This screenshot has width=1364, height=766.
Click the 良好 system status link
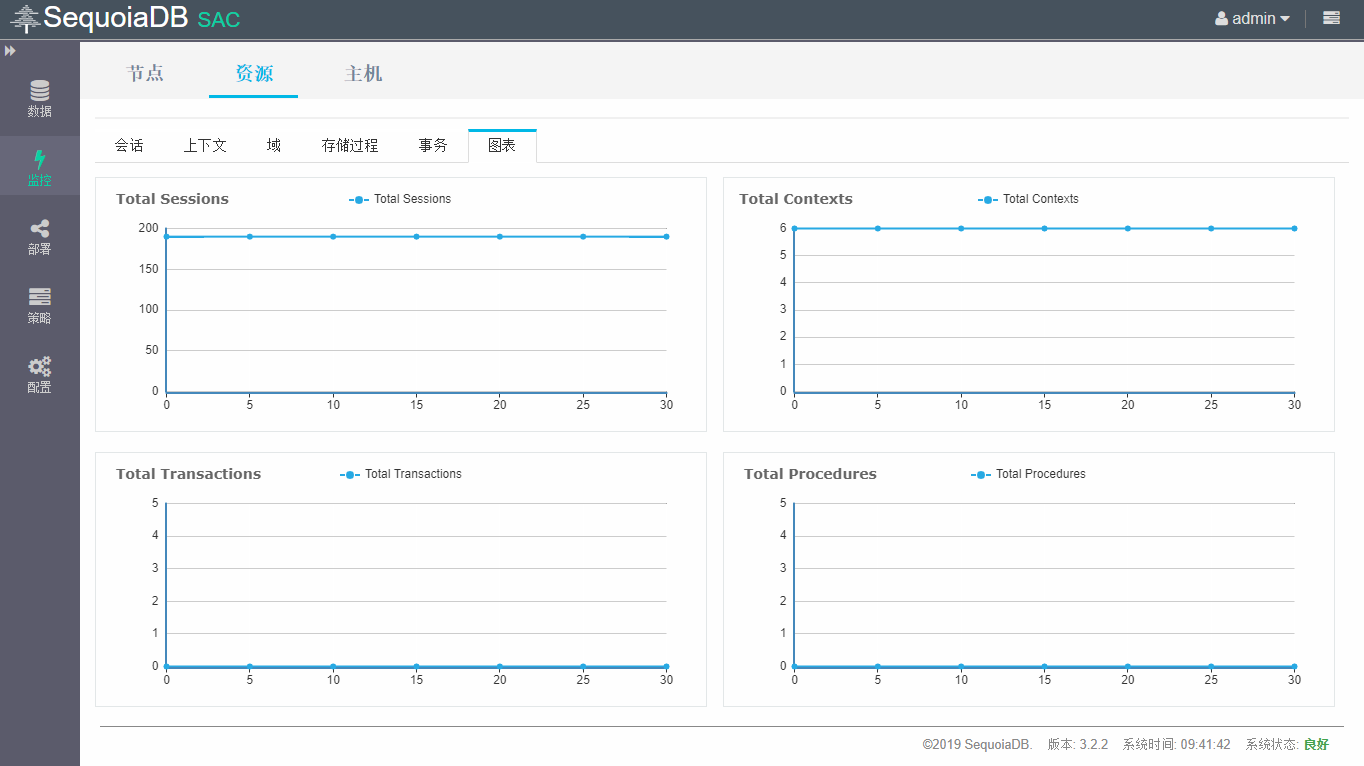click(x=1316, y=745)
